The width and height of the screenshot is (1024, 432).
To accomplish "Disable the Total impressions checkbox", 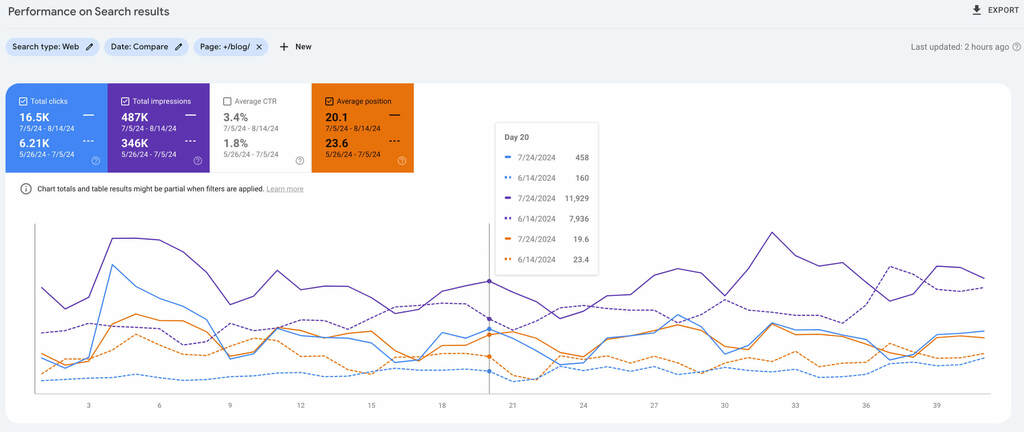I will (x=125, y=101).
